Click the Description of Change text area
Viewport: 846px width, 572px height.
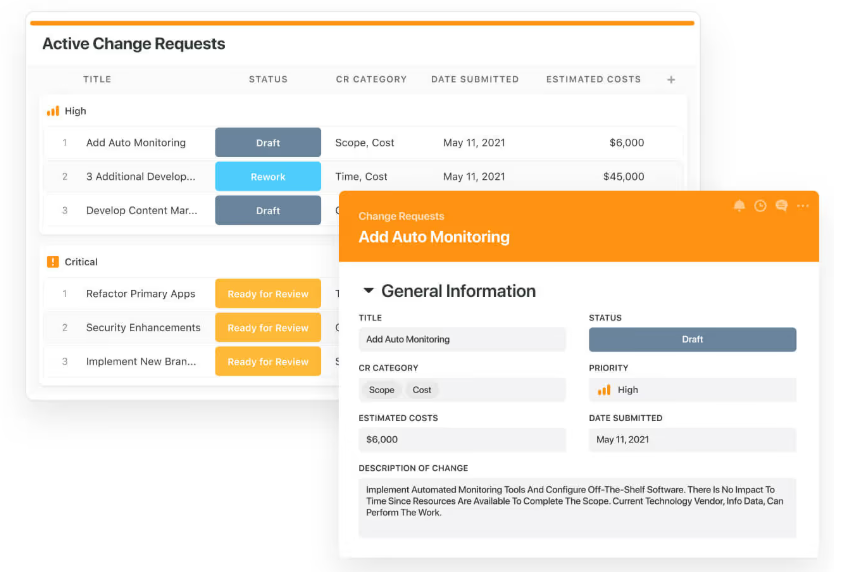577,508
